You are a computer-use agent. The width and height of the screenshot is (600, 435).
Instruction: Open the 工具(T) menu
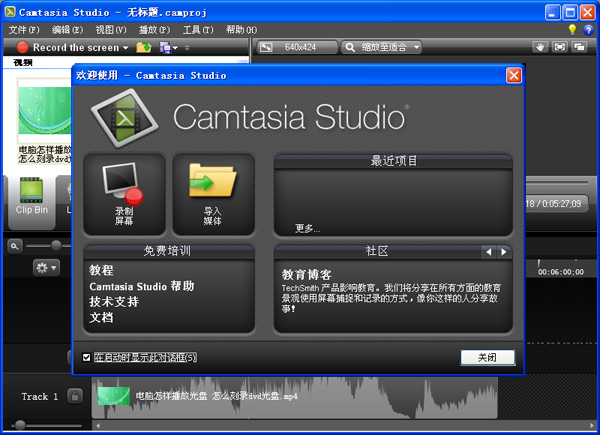tap(198, 29)
